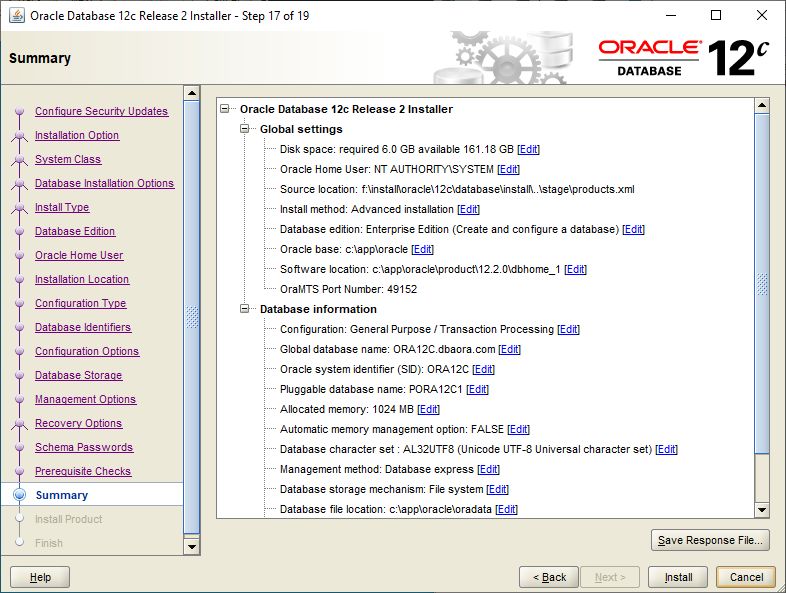Click the summary panel scrollbar thumb
The width and height of the screenshot is (786, 593).
pos(761,284)
